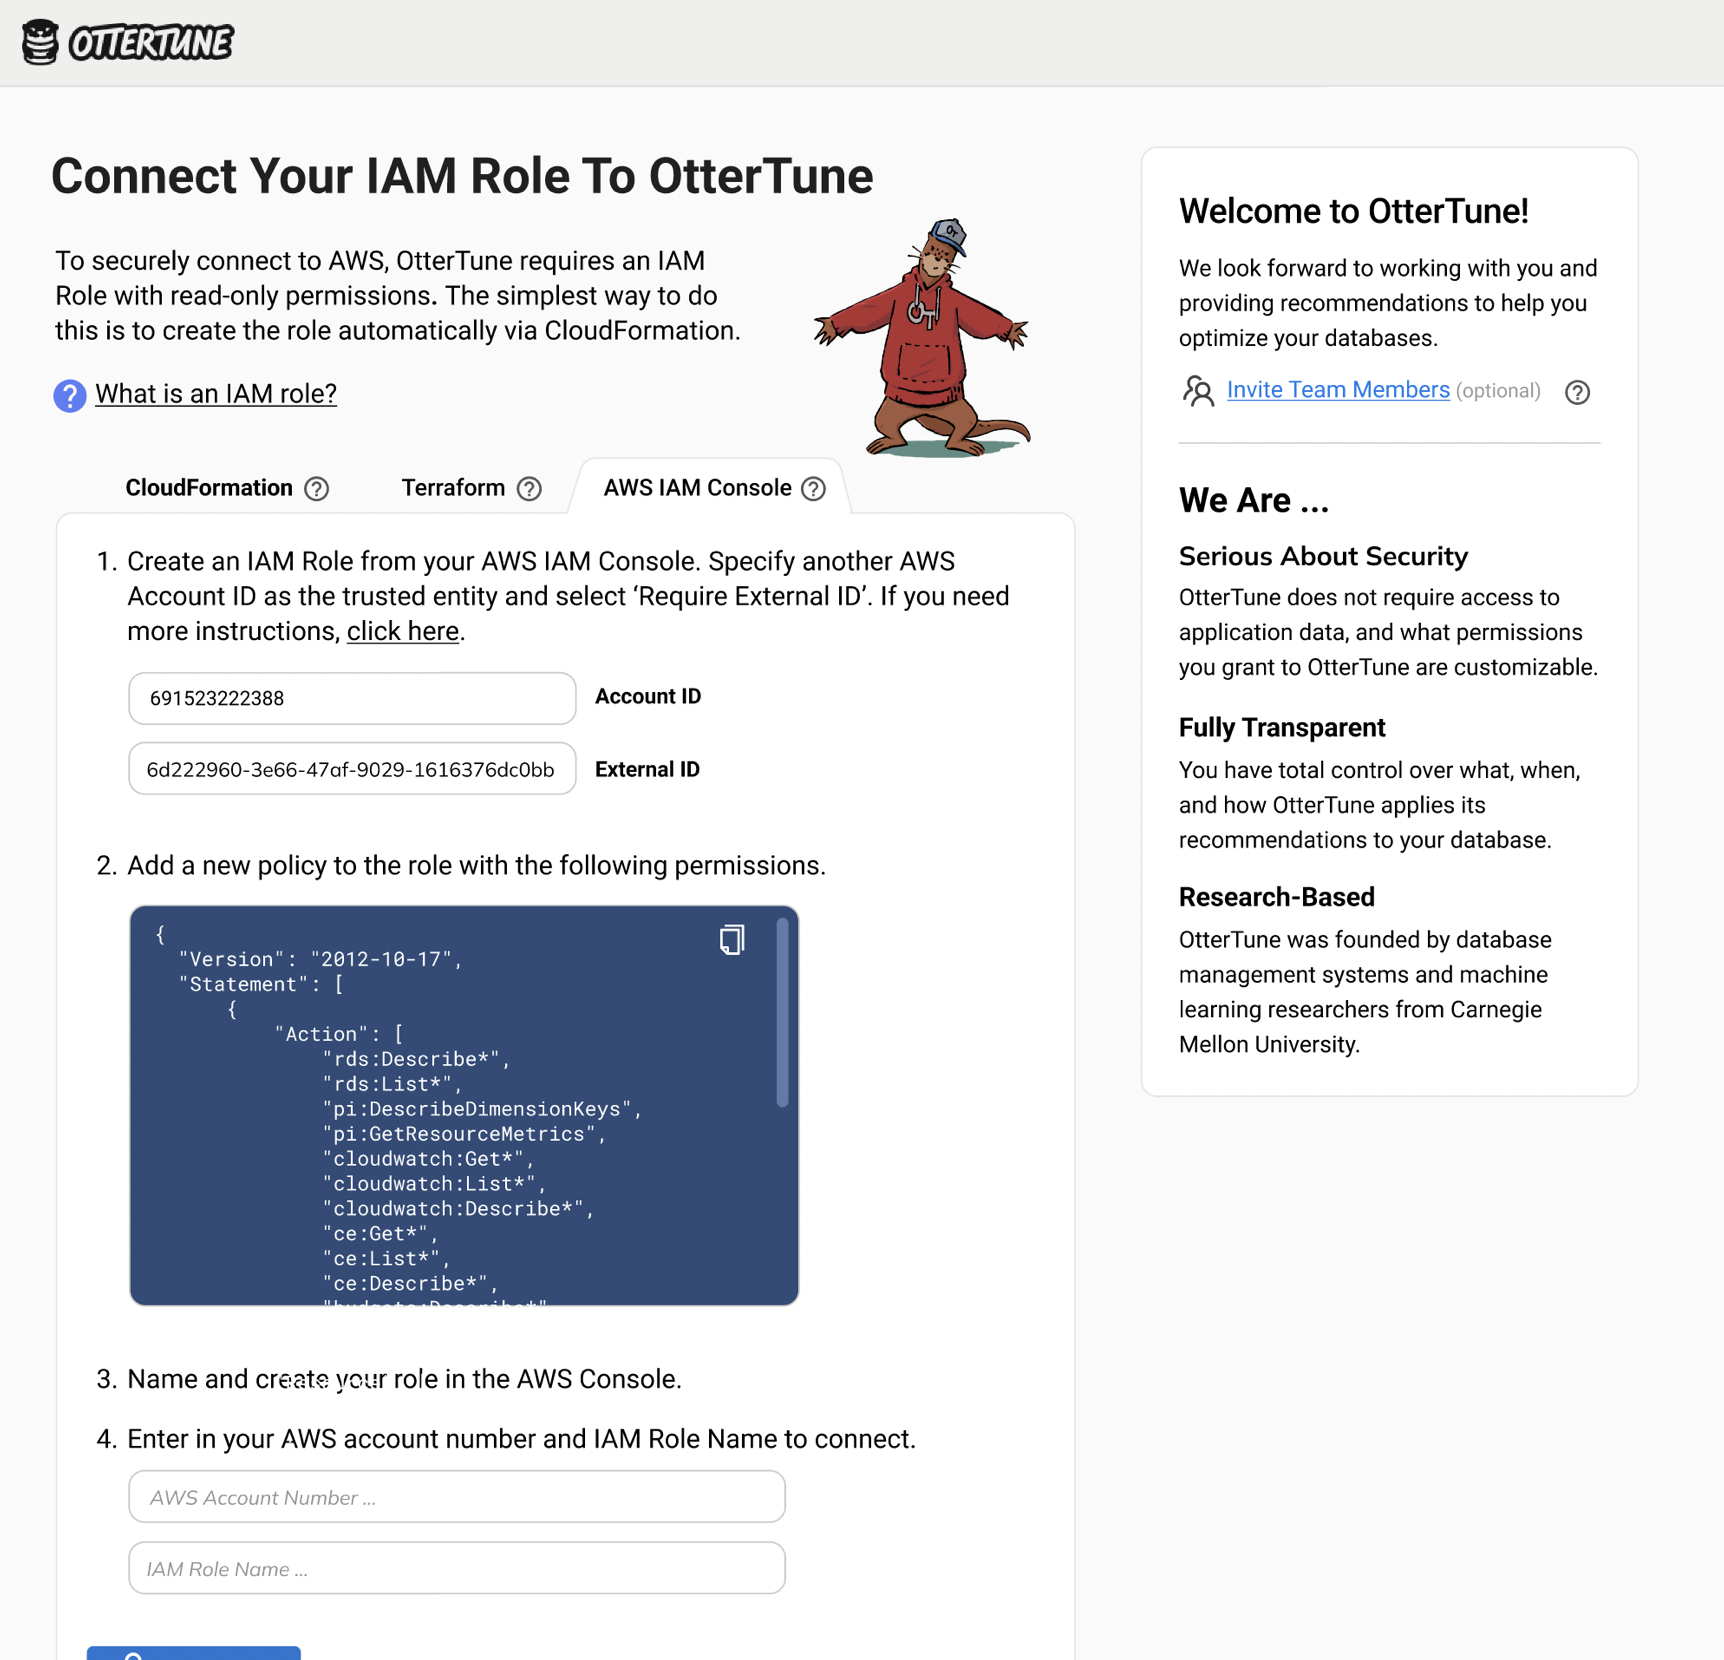
Task: Click the IAM Role Name input field
Action: [x=457, y=1568]
